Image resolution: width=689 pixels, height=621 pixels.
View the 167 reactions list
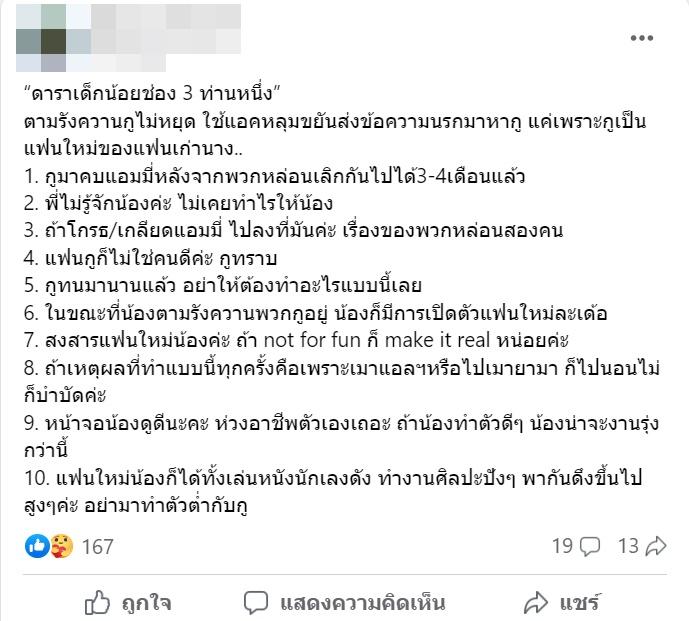coord(98,546)
